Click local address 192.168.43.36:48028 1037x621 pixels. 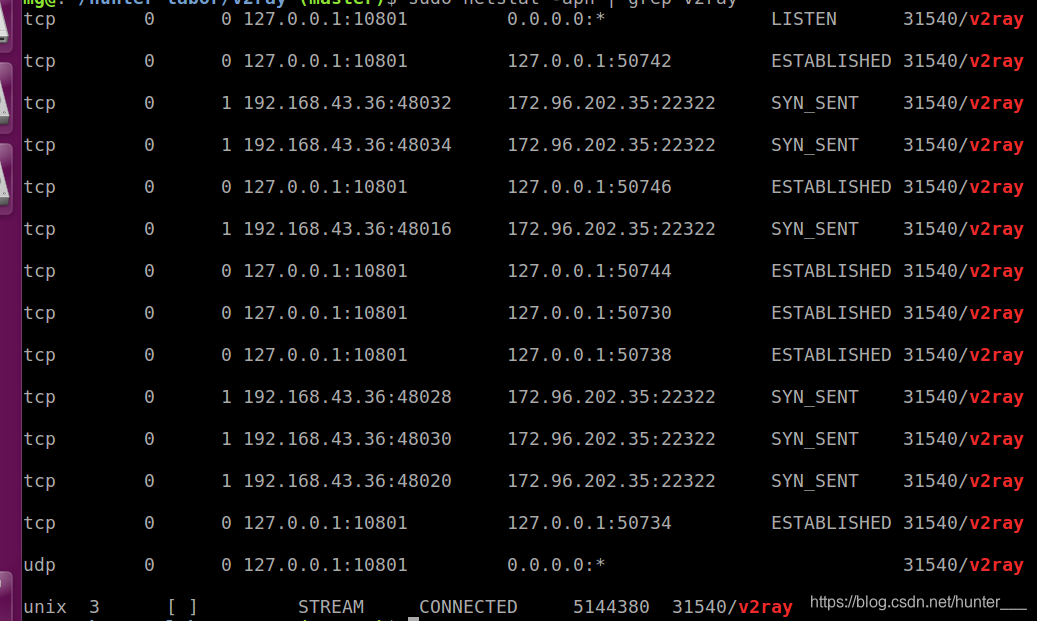pyautogui.click(x=347, y=397)
